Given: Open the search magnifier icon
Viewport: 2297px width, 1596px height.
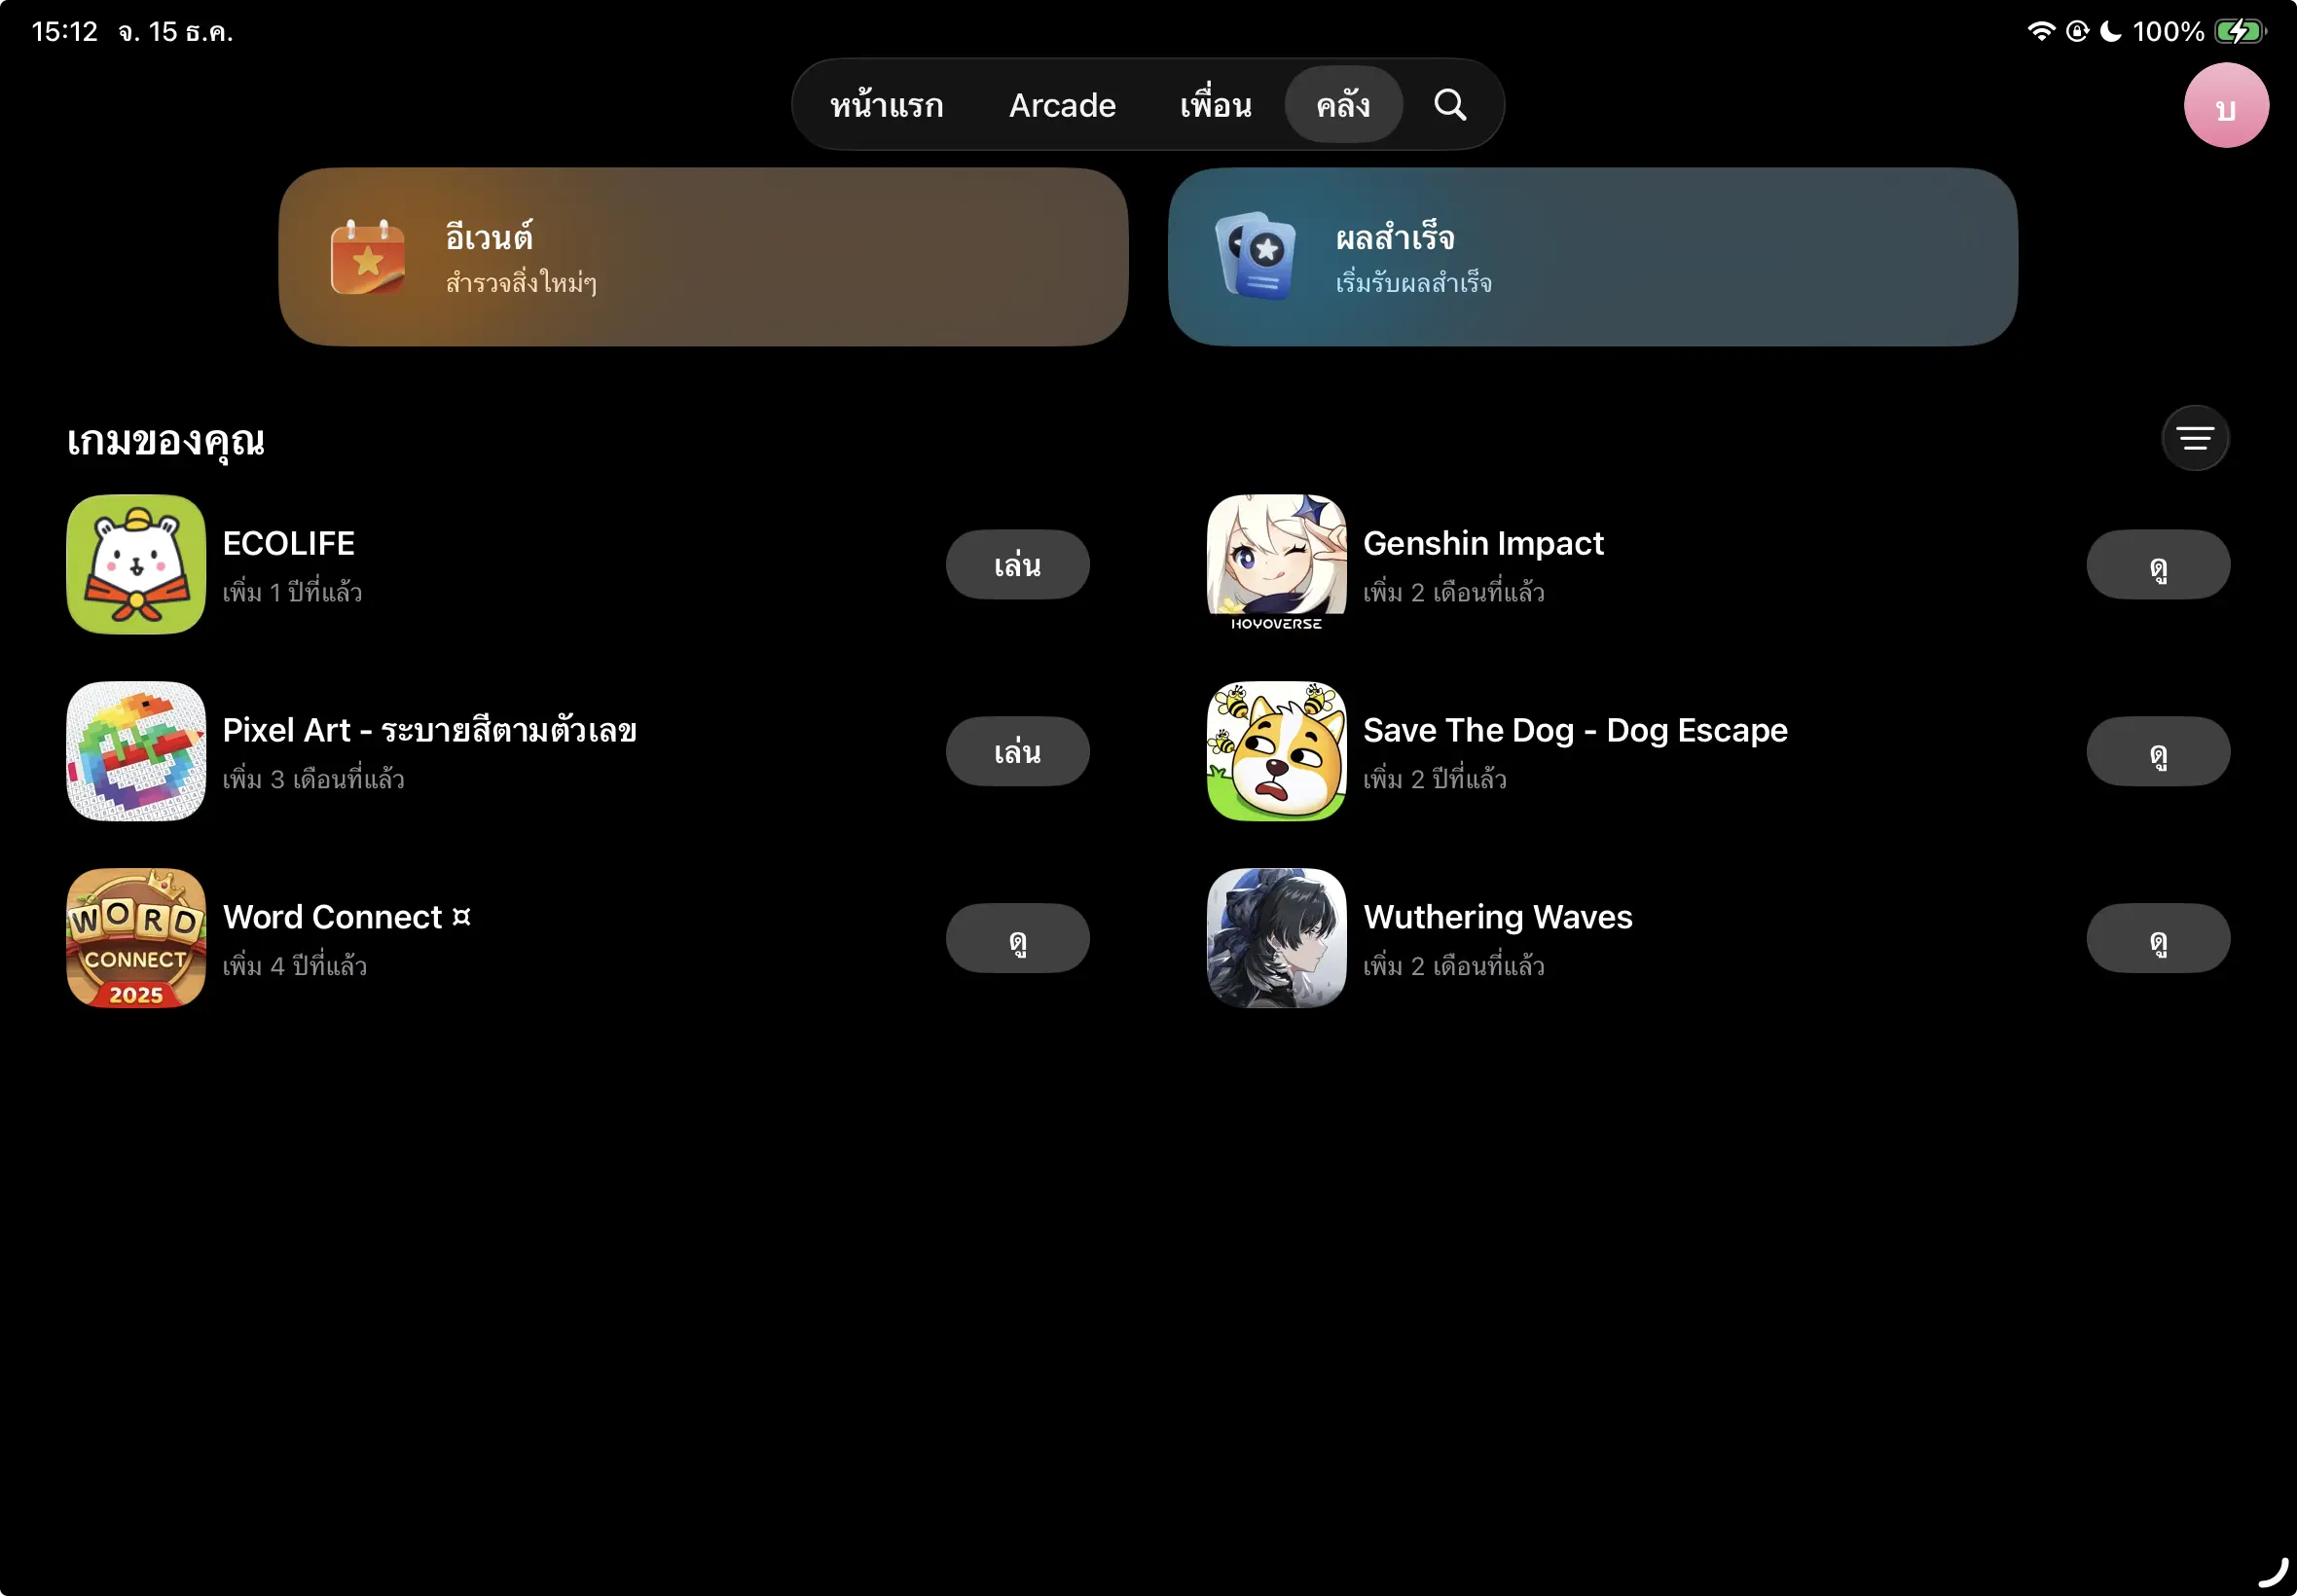Looking at the screenshot, I should click(1449, 105).
